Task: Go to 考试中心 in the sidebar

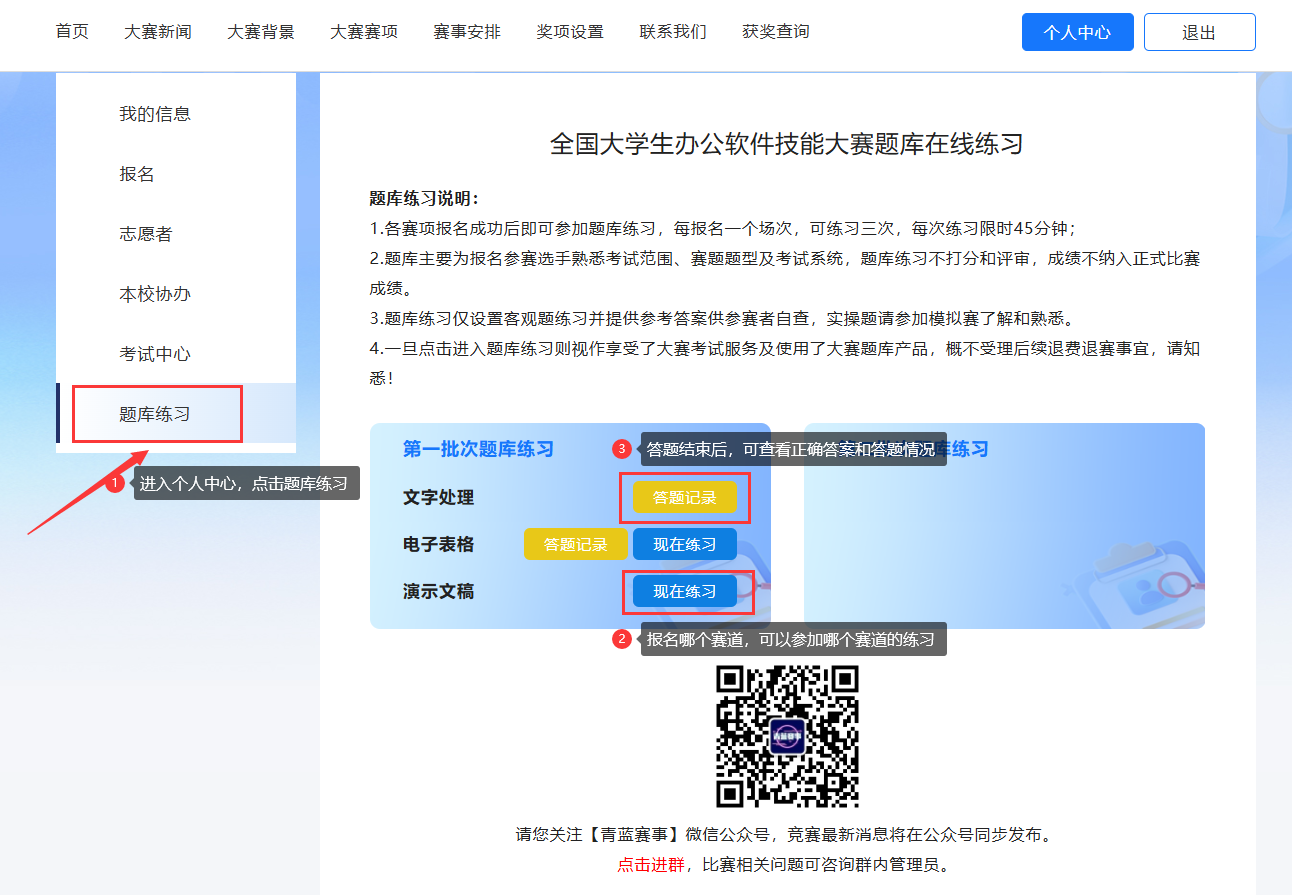Action: click(155, 354)
